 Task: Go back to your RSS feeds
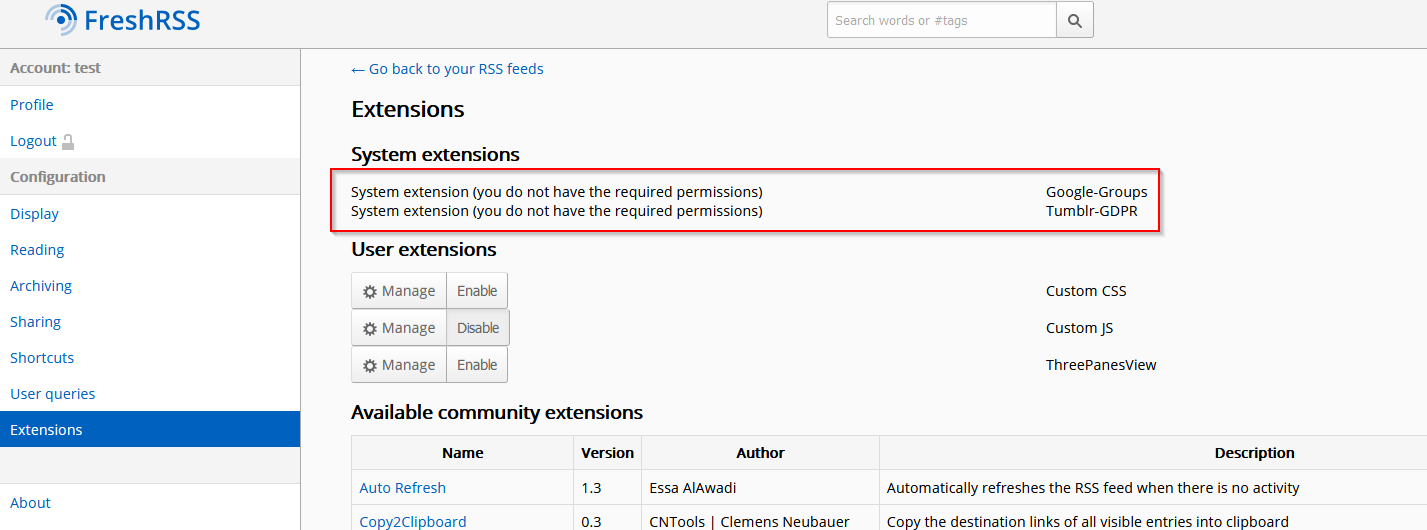(447, 69)
